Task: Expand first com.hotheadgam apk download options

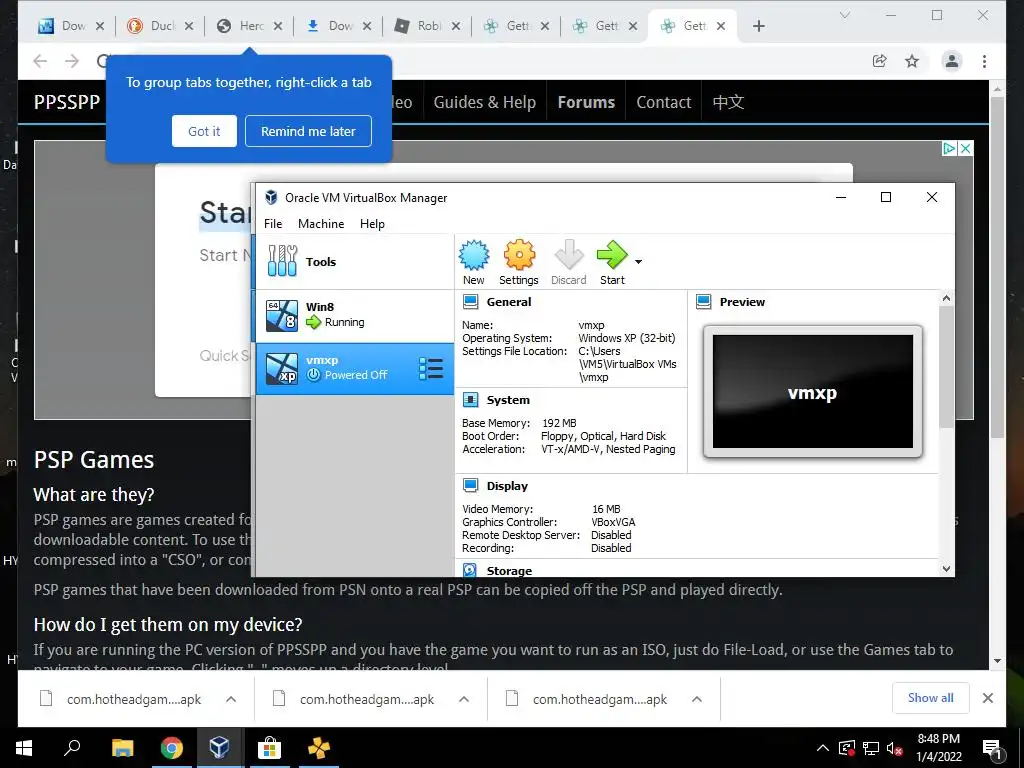Action: (x=231, y=699)
